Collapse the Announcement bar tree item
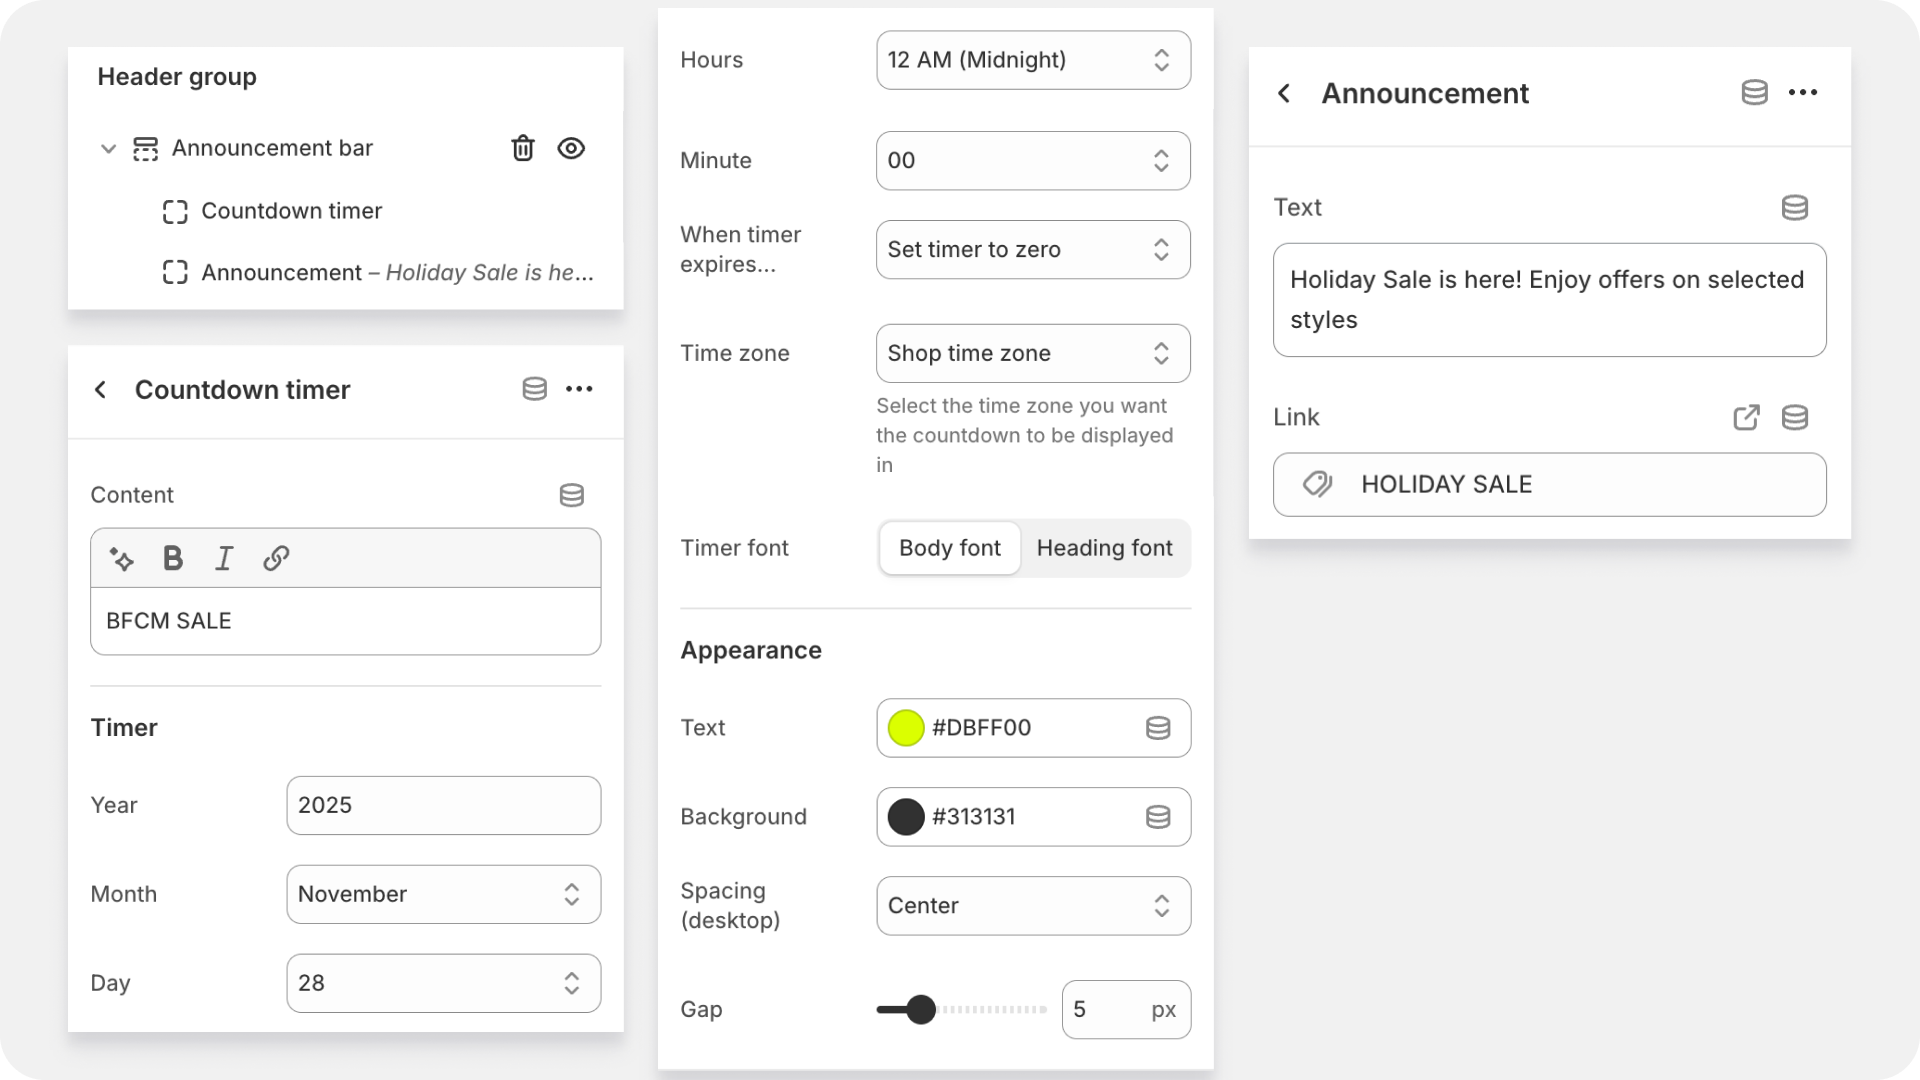This screenshot has height=1080, width=1920. click(108, 149)
